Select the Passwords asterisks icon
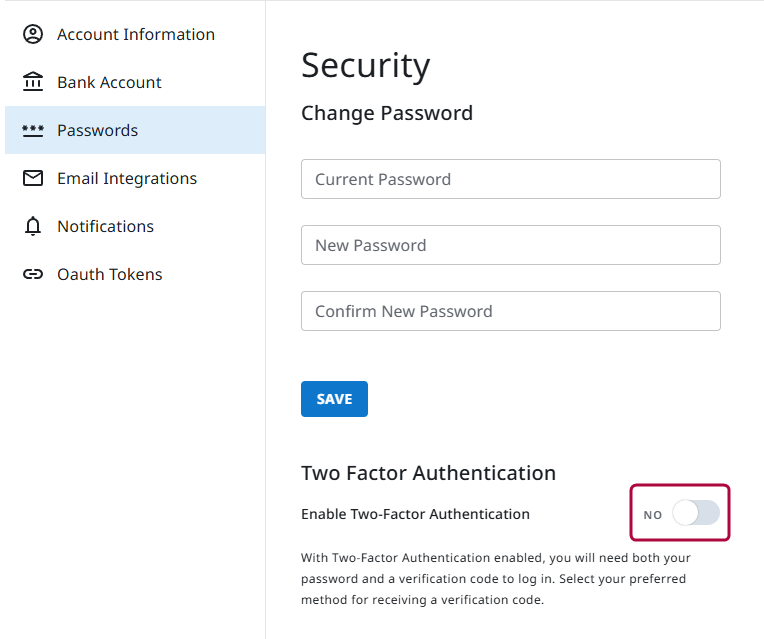The height and width of the screenshot is (639, 764). (33, 131)
